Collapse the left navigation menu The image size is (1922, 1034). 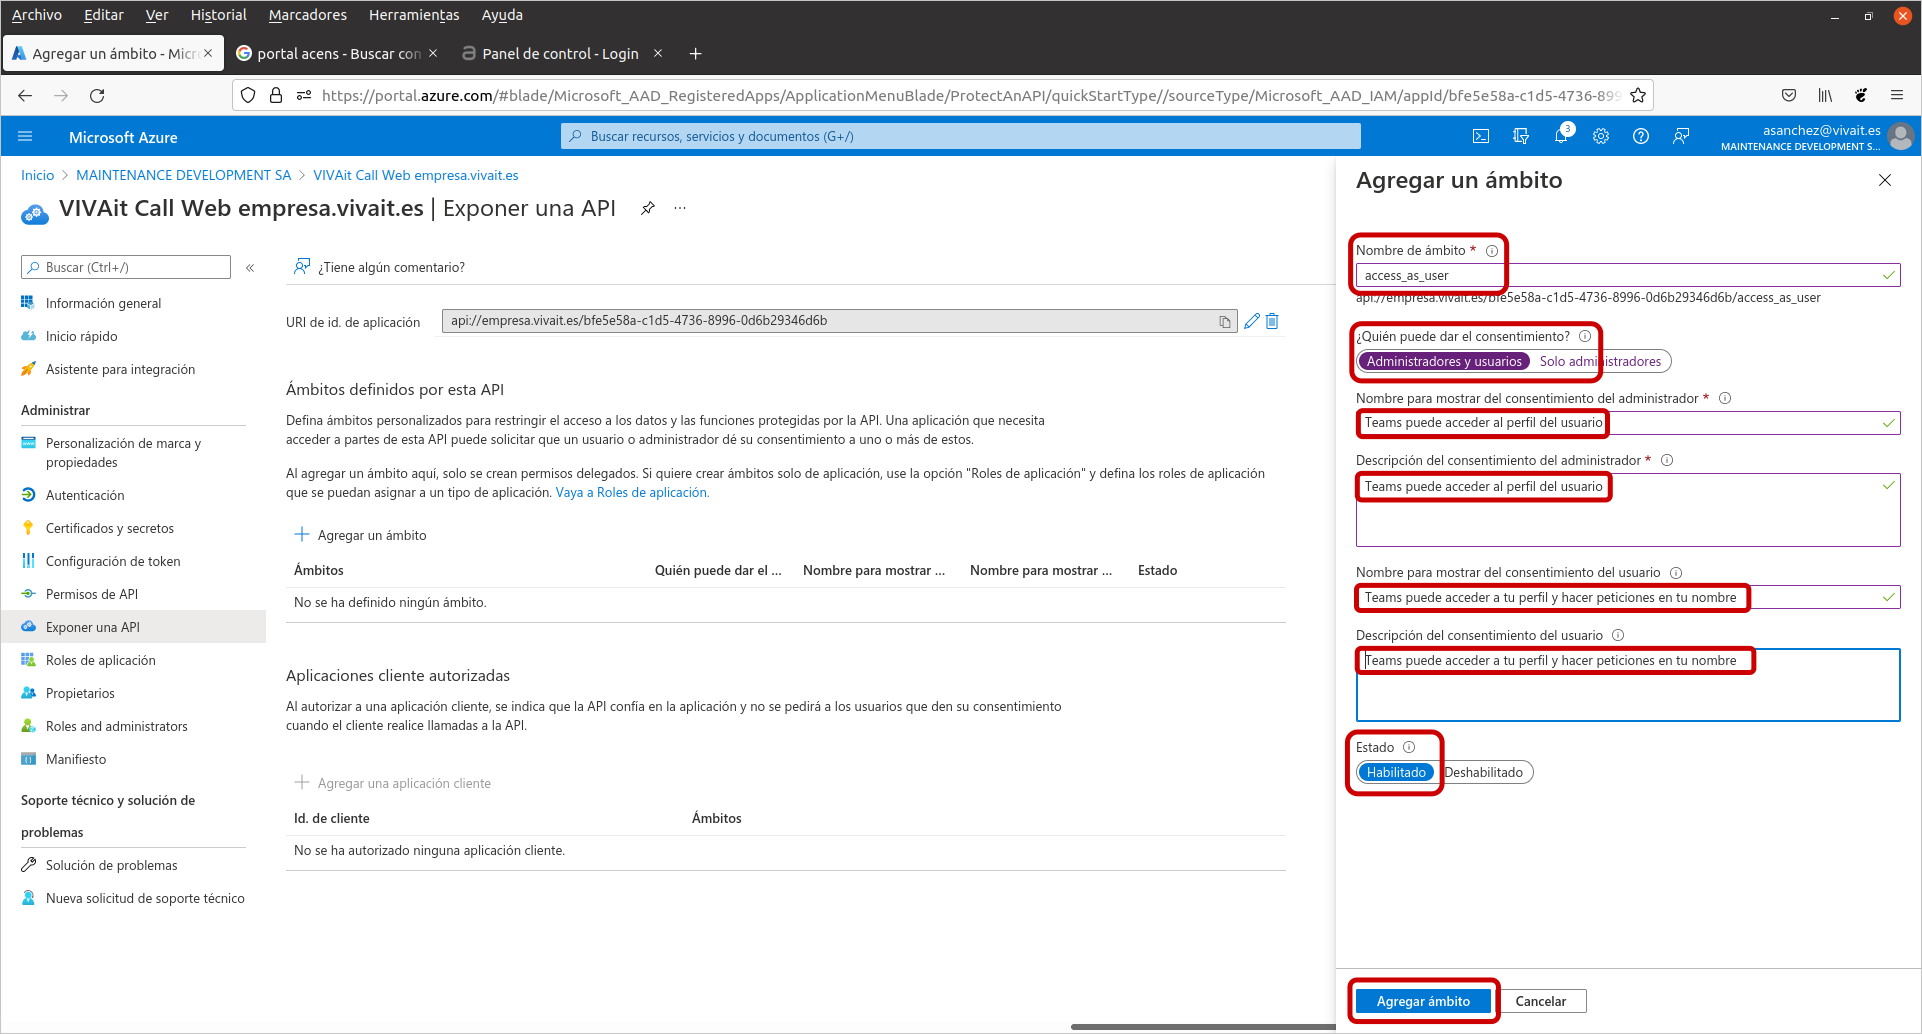pyautogui.click(x=250, y=268)
